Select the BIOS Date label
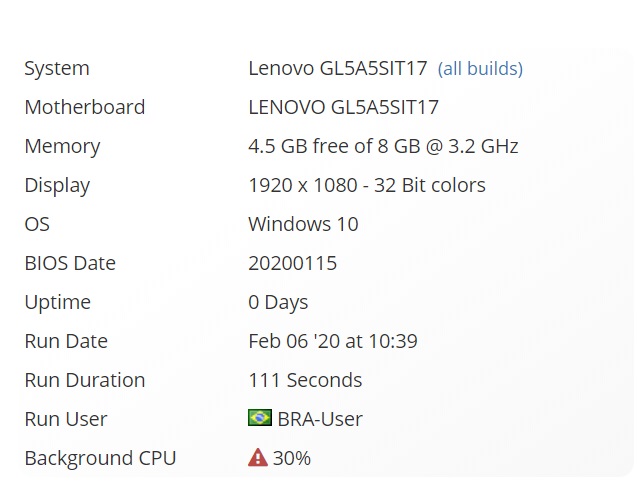639x498 pixels. (70, 263)
